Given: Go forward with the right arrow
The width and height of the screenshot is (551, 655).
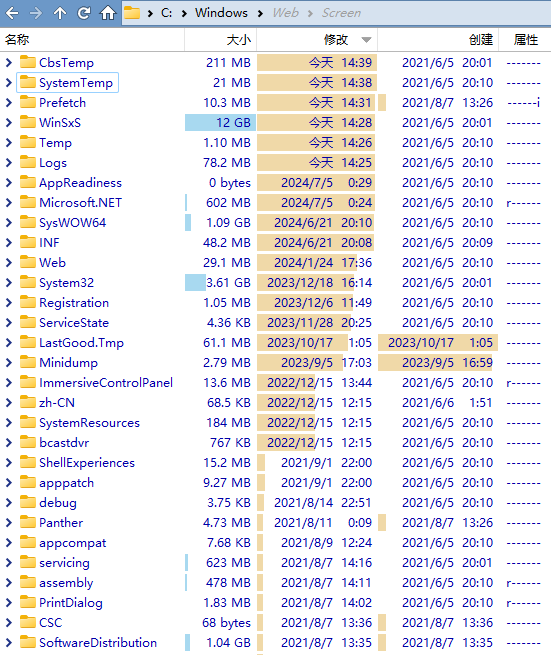Looking at the screenshot, I should (36, 13).
